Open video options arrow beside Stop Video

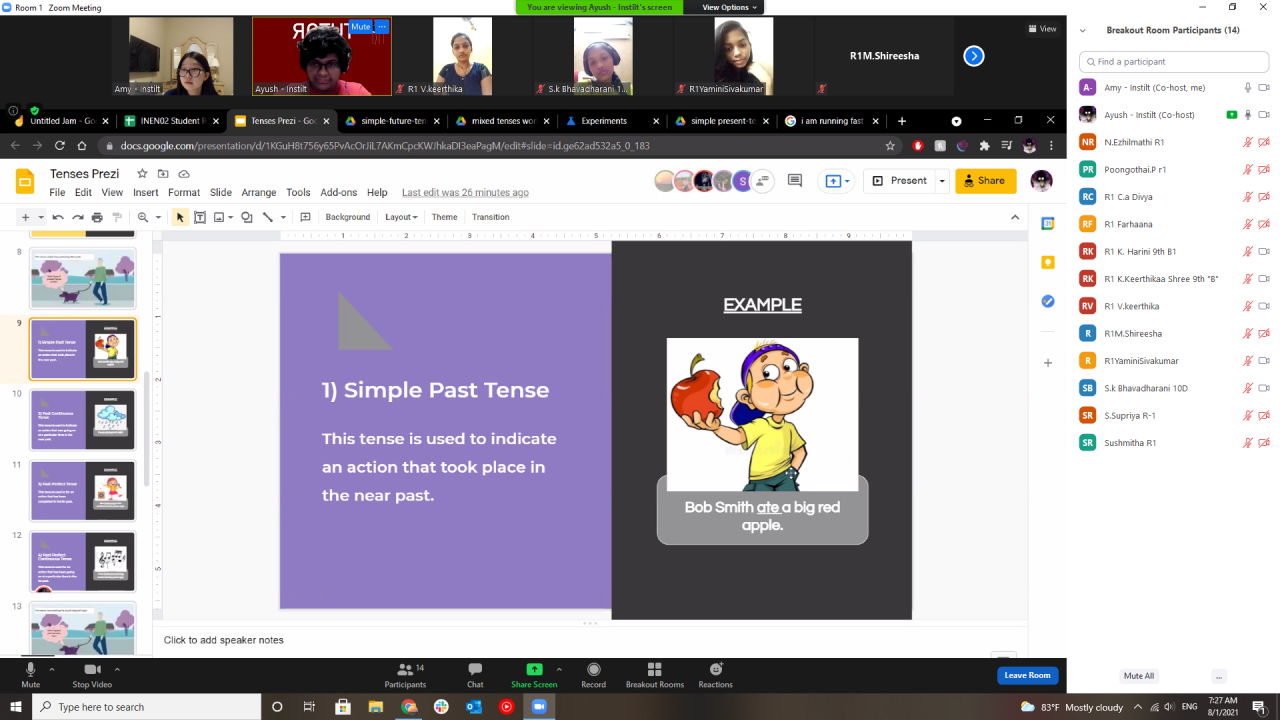tap(117, 669)
